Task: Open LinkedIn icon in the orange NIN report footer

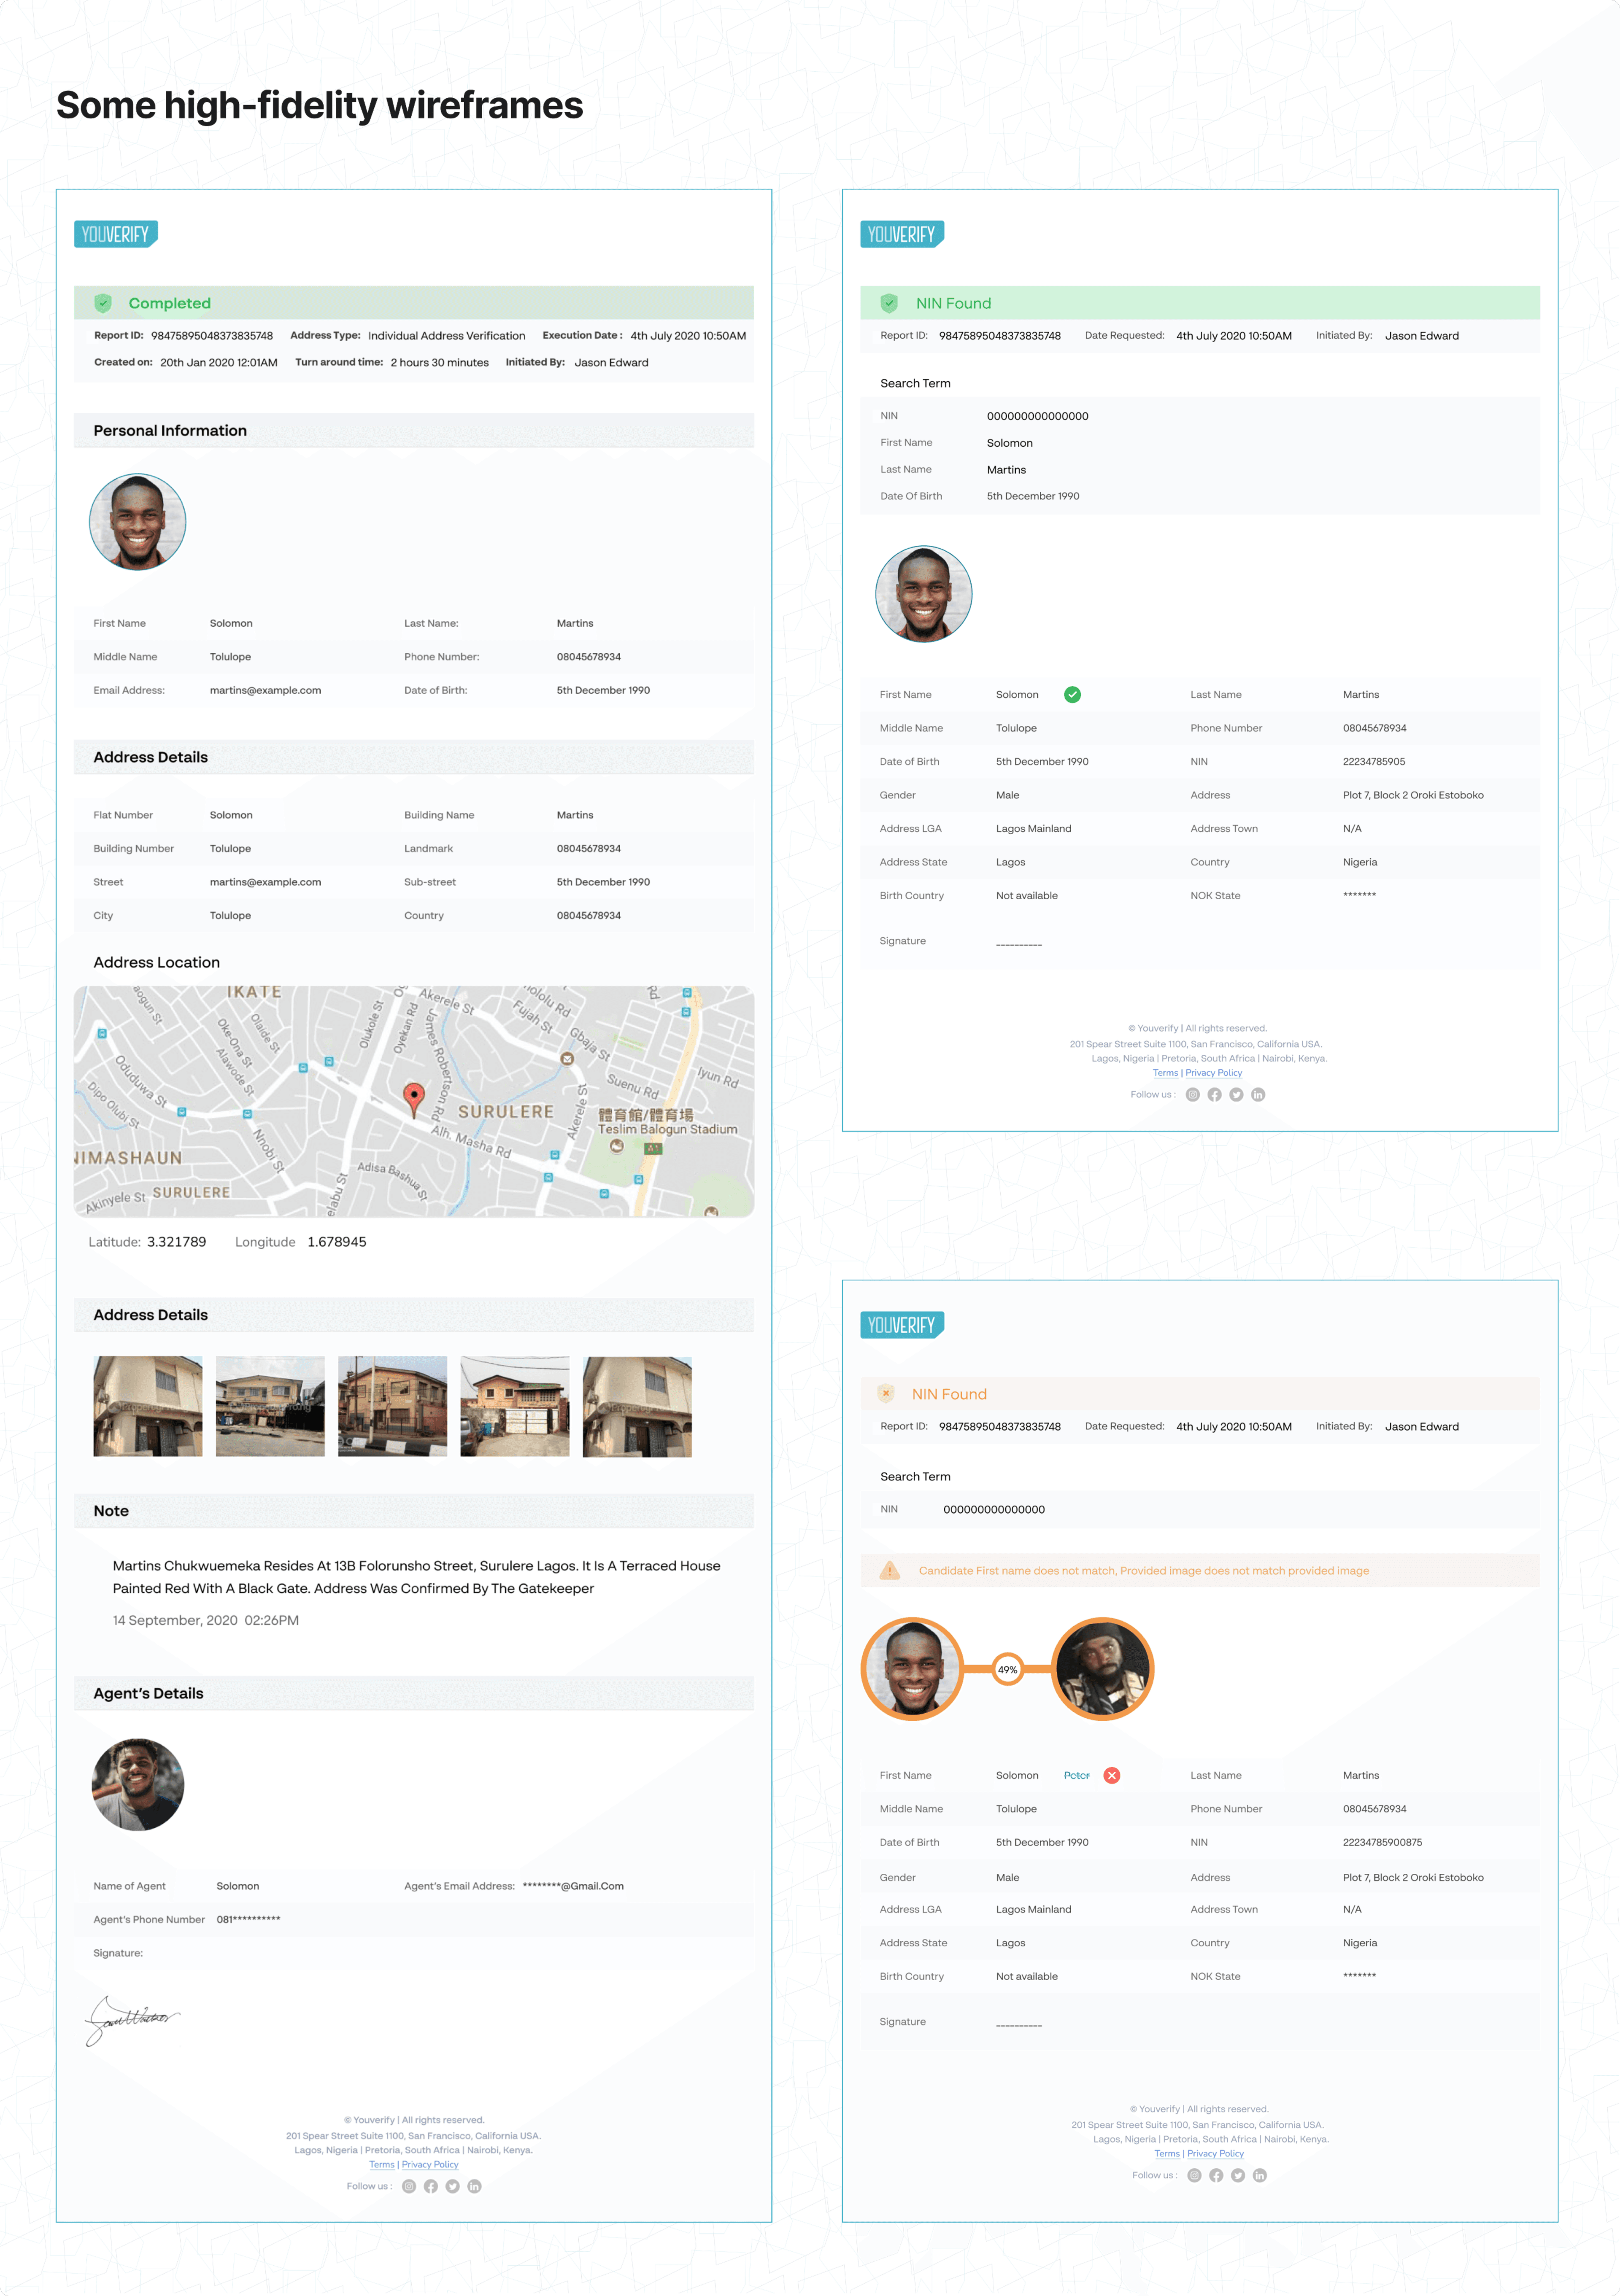Action: [x=1261, y=2176]
